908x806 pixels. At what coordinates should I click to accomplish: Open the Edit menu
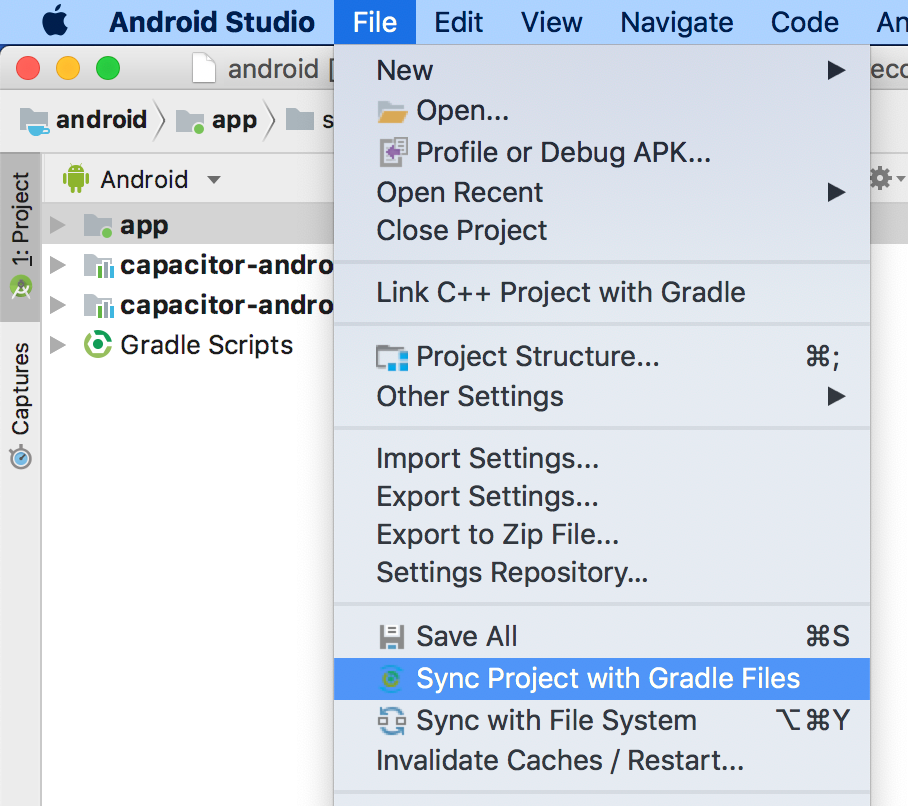[458, 22]
